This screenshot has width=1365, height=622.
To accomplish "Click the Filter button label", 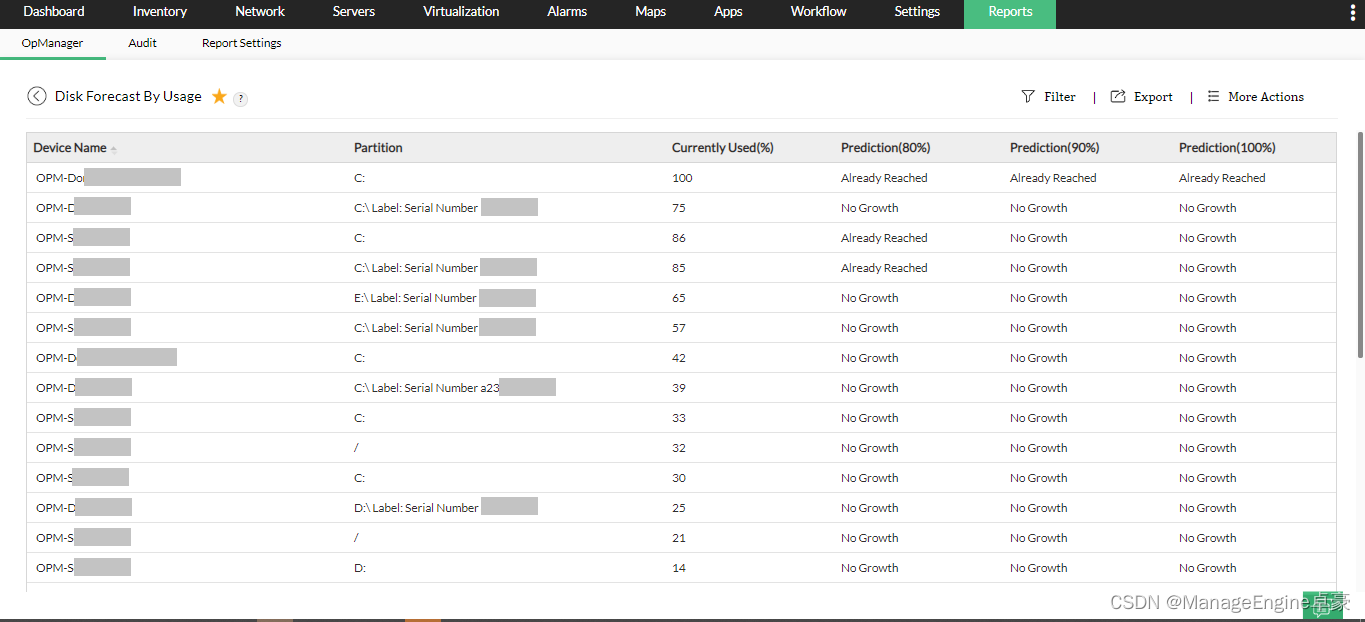I will point(1060,97).
